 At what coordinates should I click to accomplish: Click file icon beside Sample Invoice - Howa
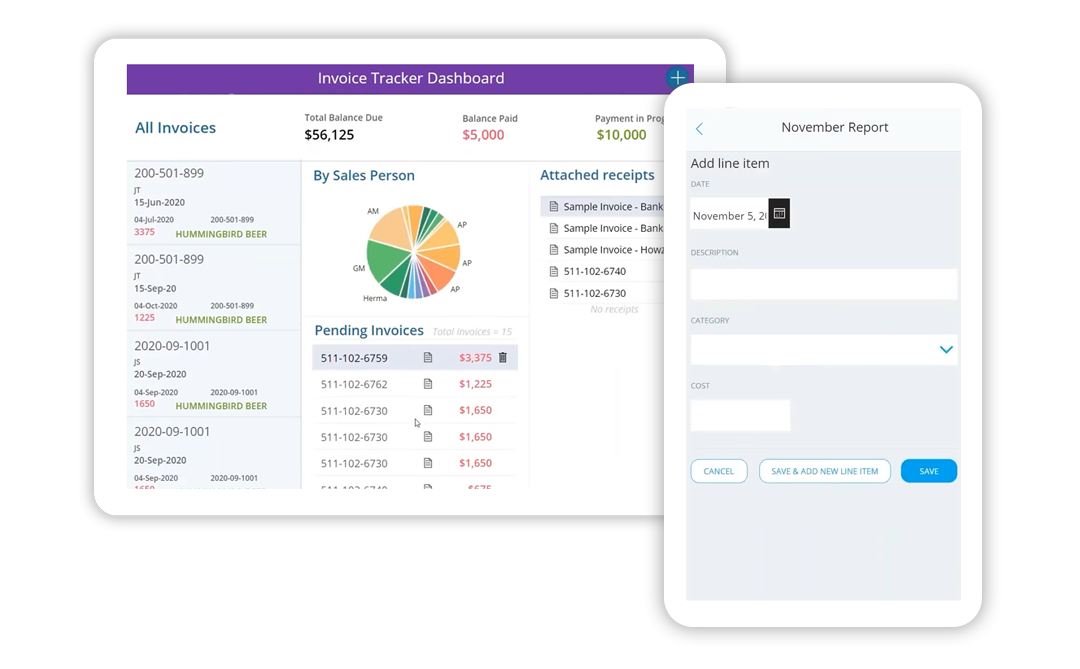(554, 250)
